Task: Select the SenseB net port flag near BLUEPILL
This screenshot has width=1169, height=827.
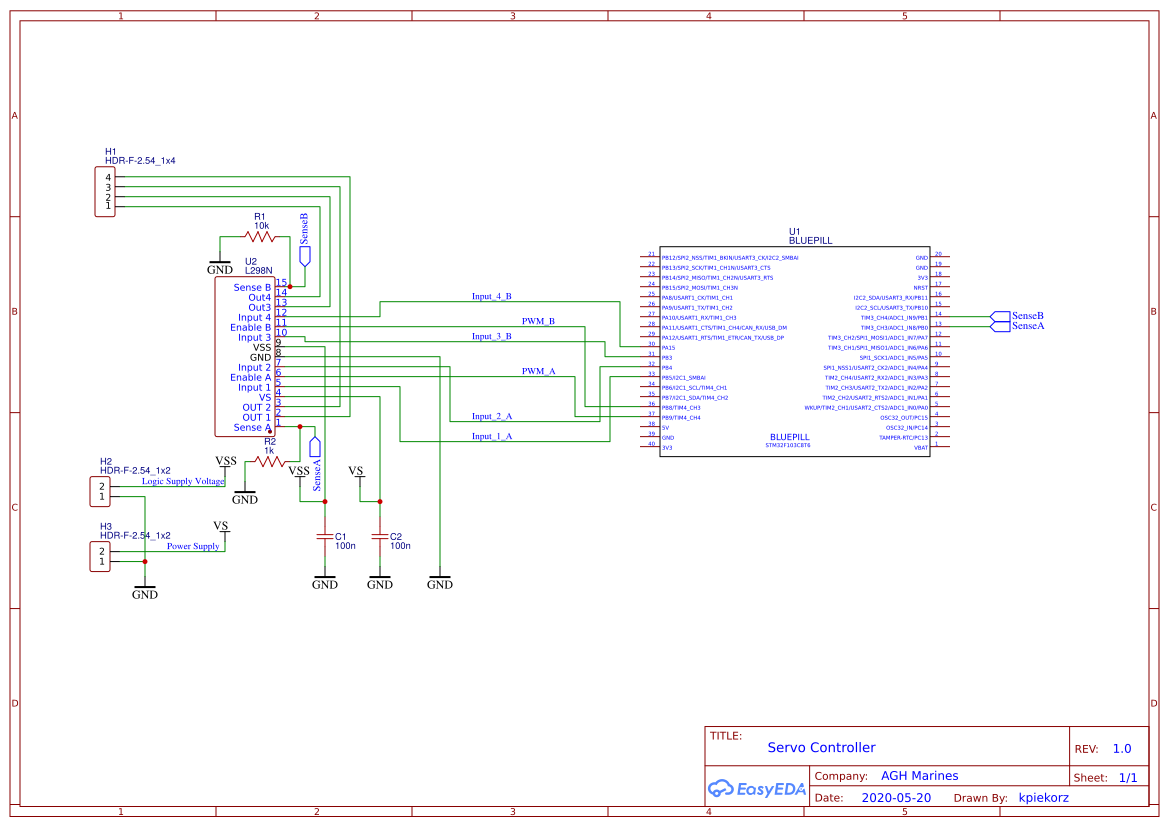Action: [x=1000, y=316]
